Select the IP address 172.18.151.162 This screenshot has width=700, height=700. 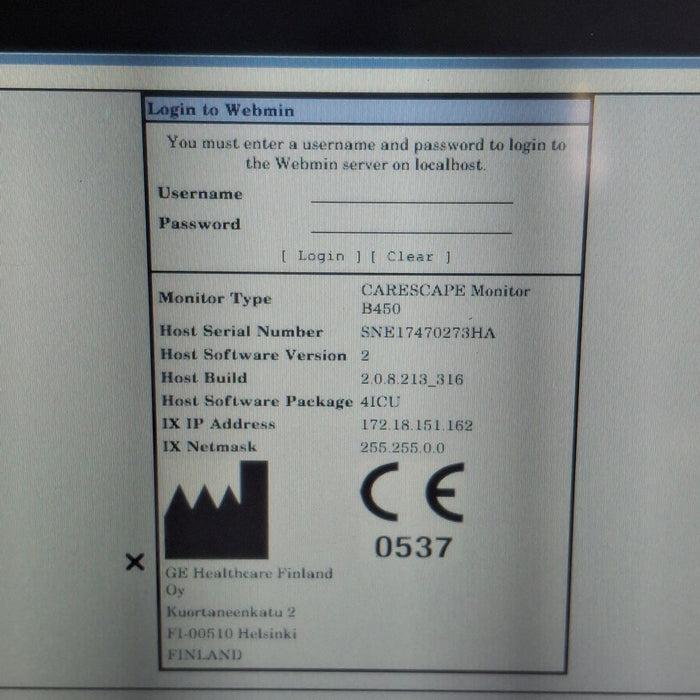click(417, 425)
